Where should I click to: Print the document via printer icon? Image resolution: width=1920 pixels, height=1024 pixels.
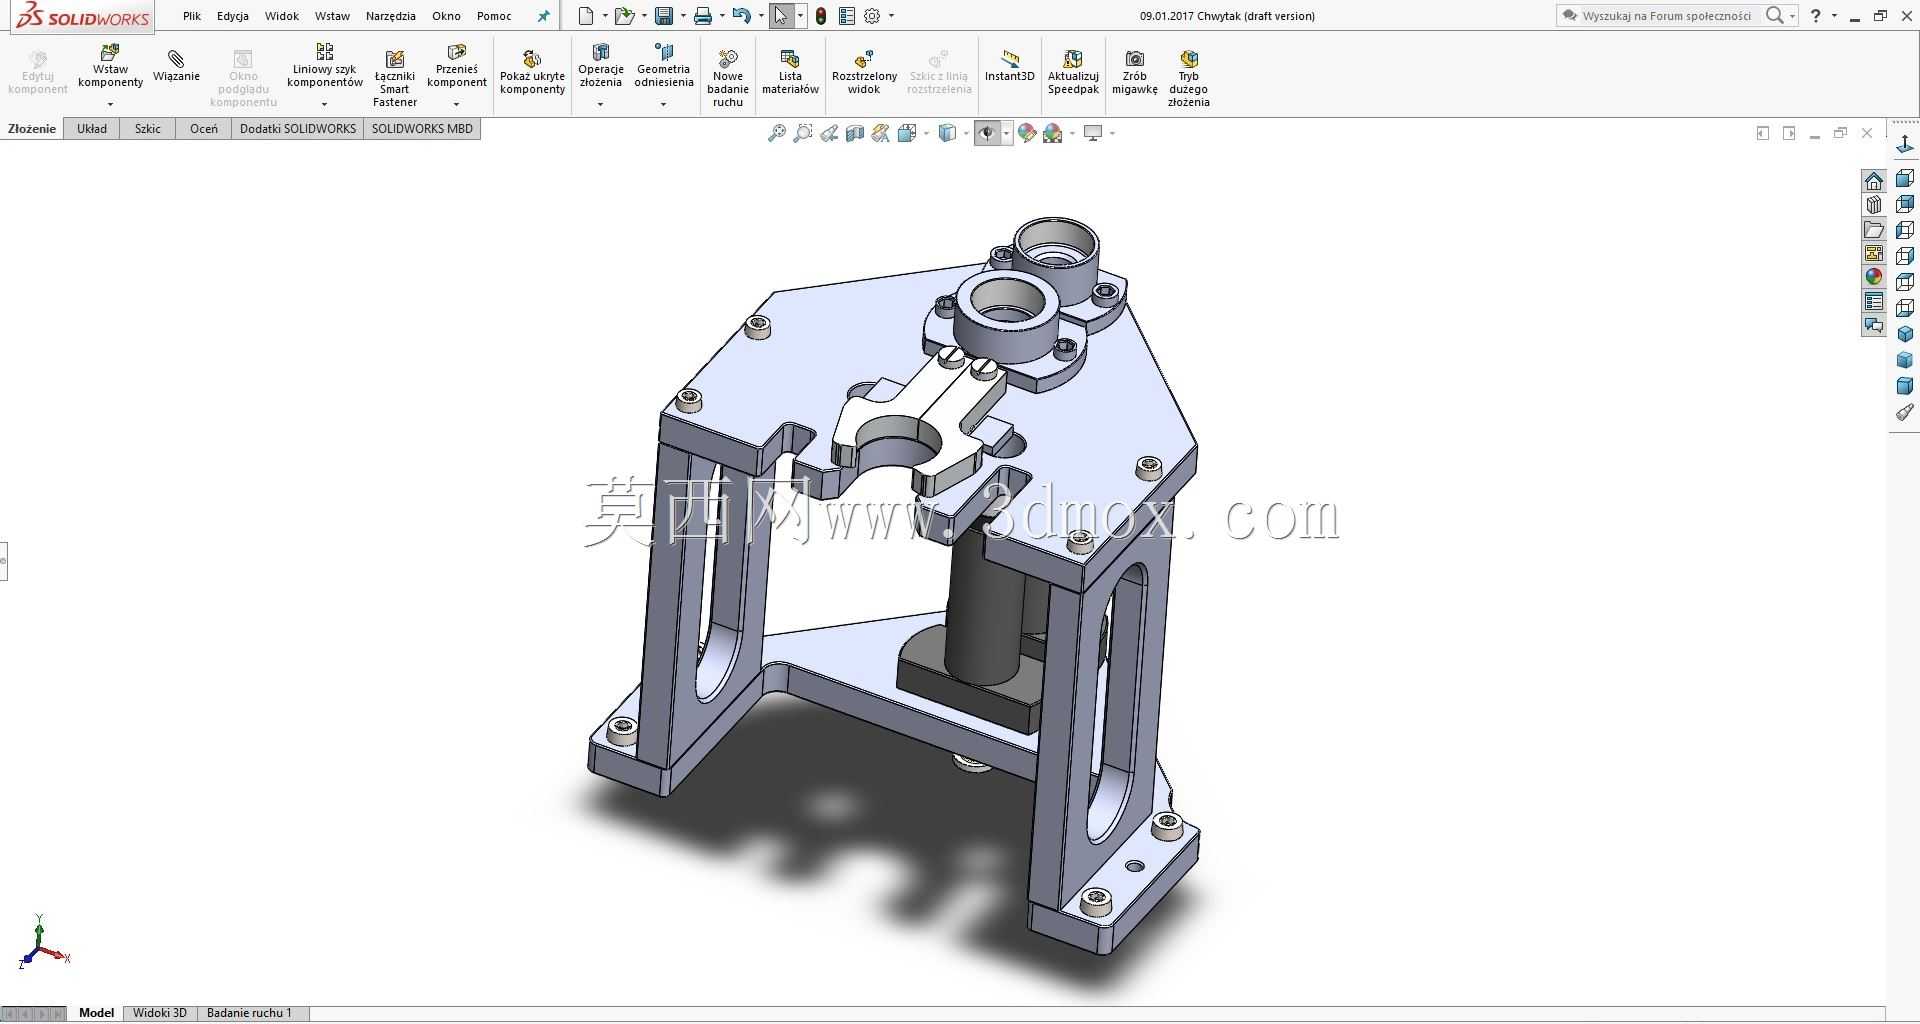pyautogui.click(x=703, y=16)
